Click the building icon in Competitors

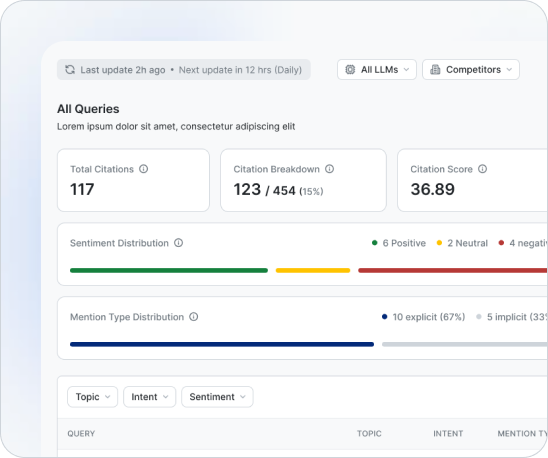click(435, 70)
